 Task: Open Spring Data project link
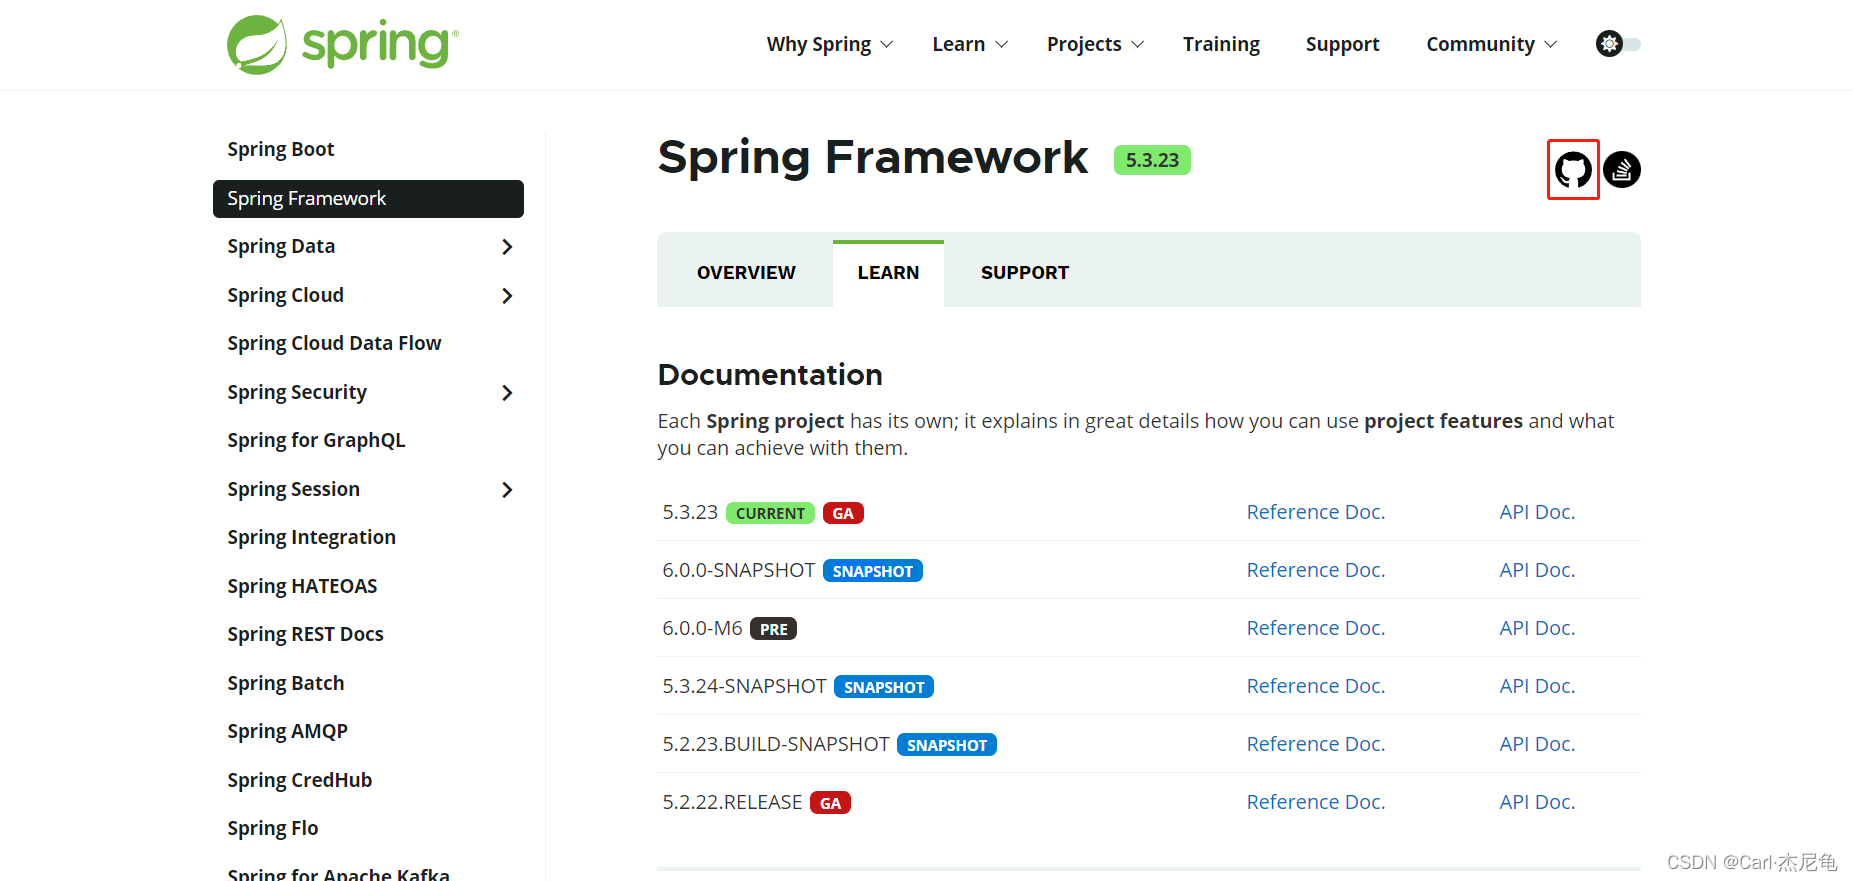pos(281,246)
